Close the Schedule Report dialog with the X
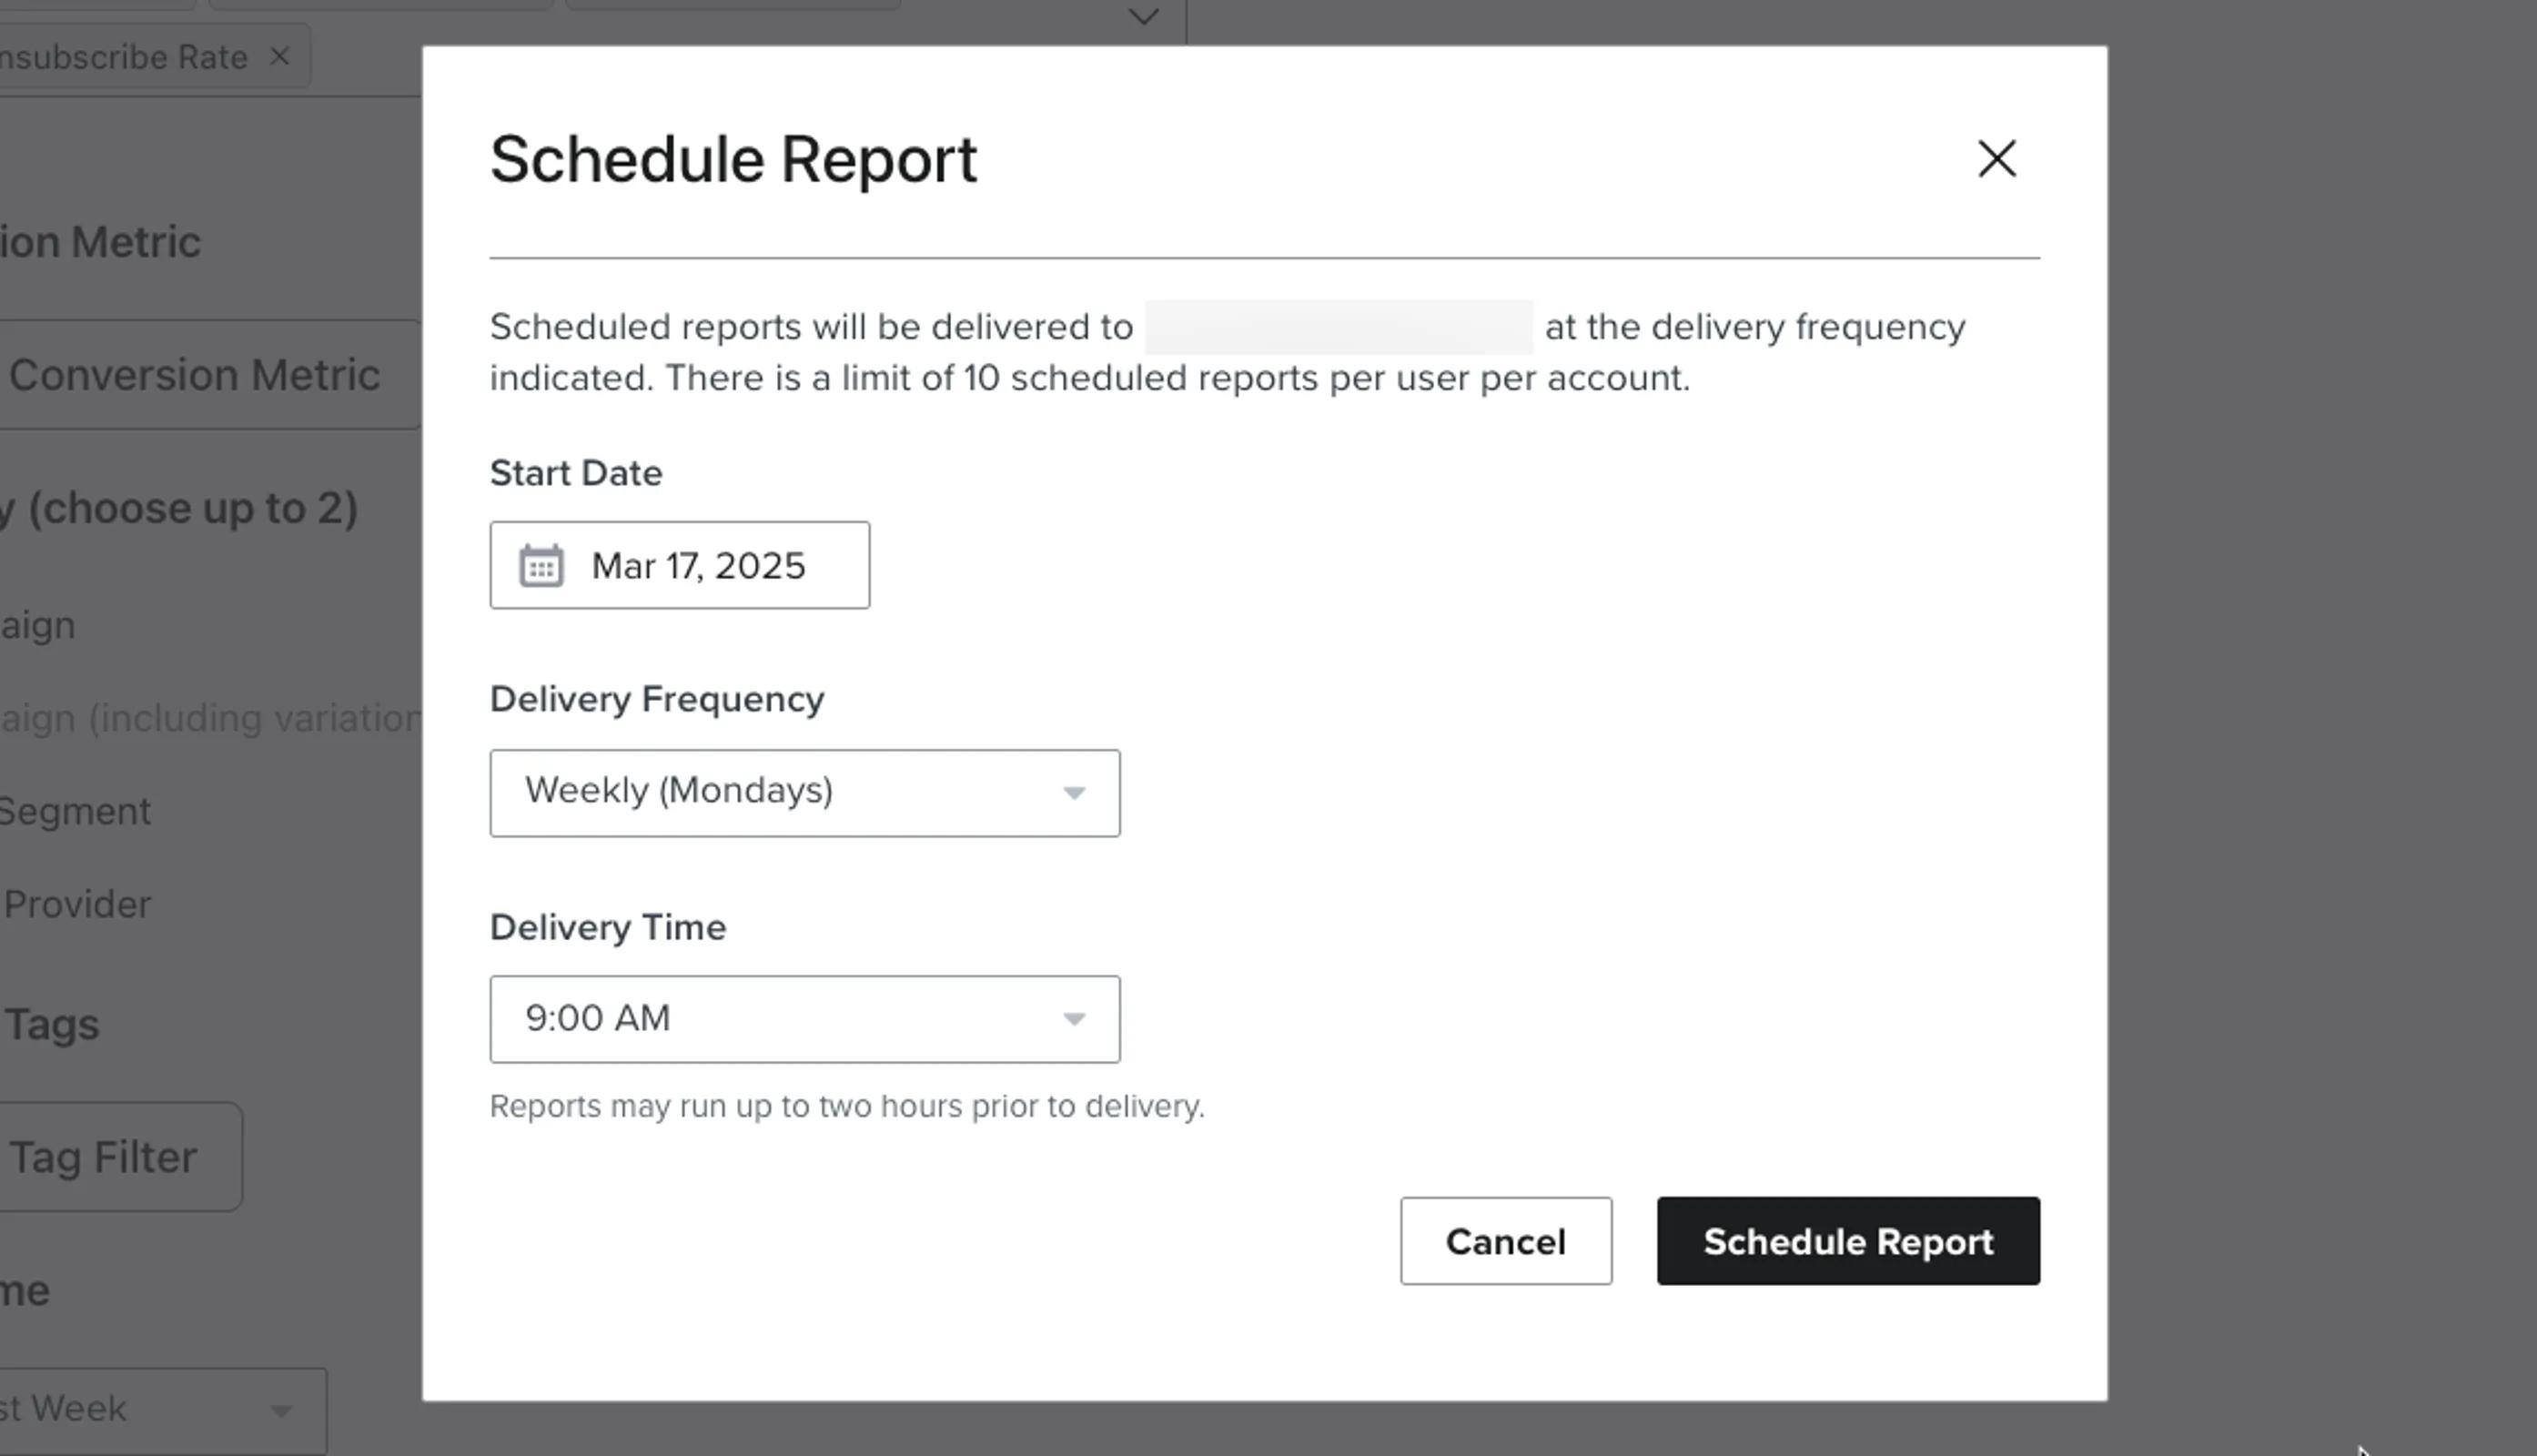Image resolution: width=2537 pixels, height=1456 pixels. pyautogui.click(x=1996, y=159)
